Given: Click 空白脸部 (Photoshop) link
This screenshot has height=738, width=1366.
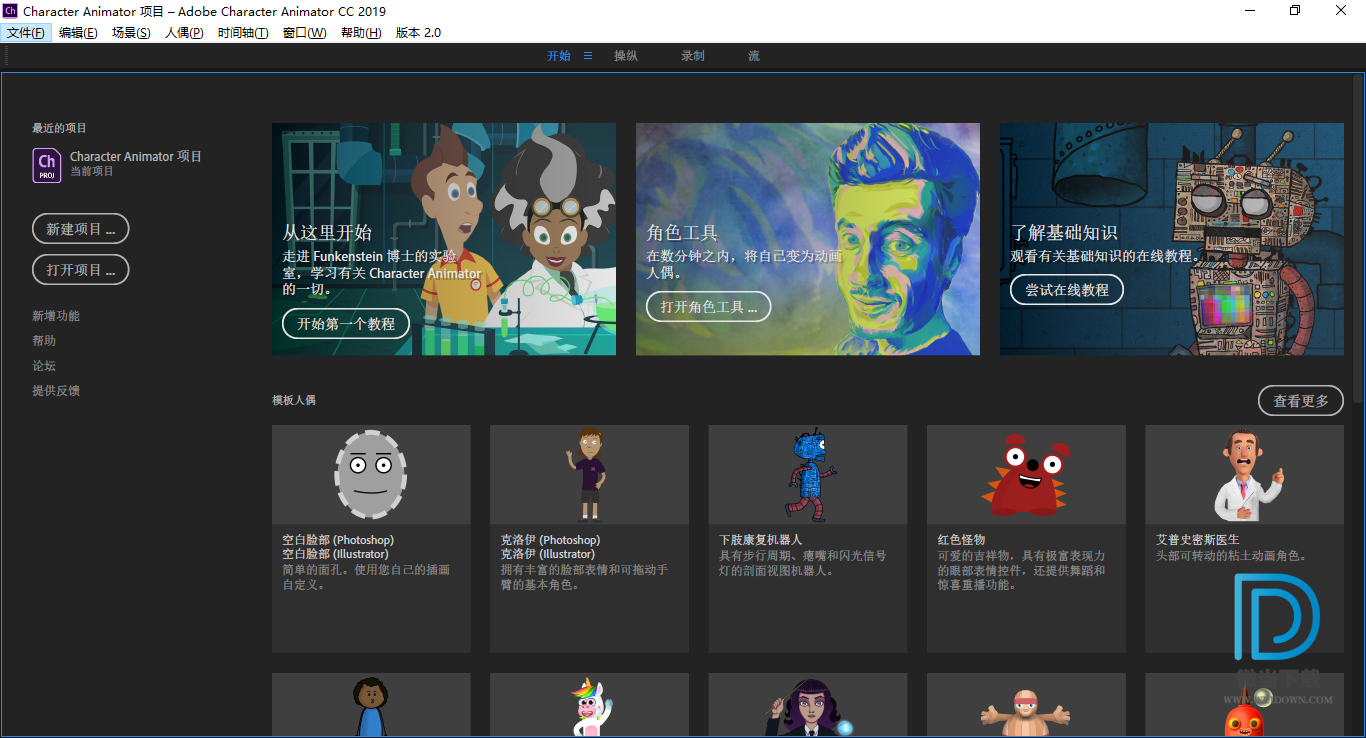Looking at the screenshot, I should [338, 540].
